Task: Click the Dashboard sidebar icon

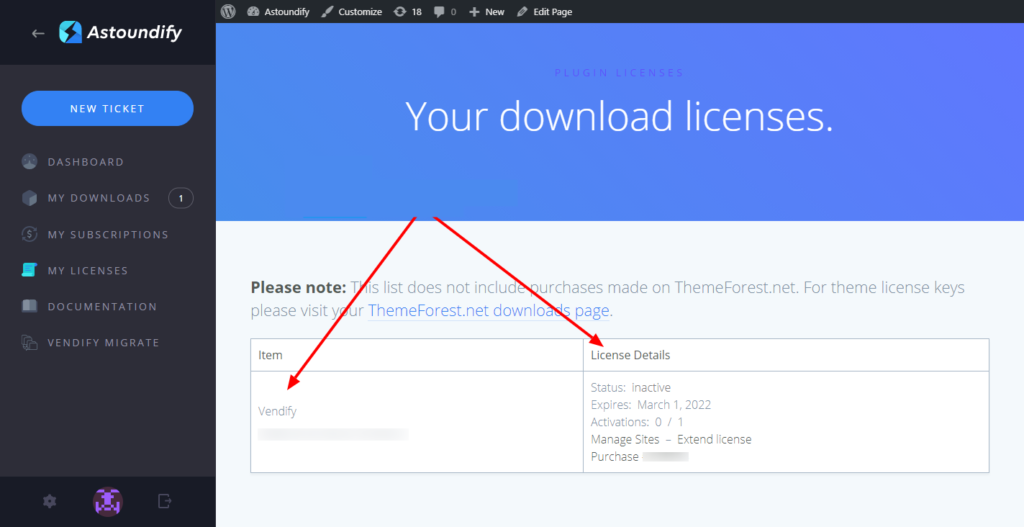Action: (29, 162)
